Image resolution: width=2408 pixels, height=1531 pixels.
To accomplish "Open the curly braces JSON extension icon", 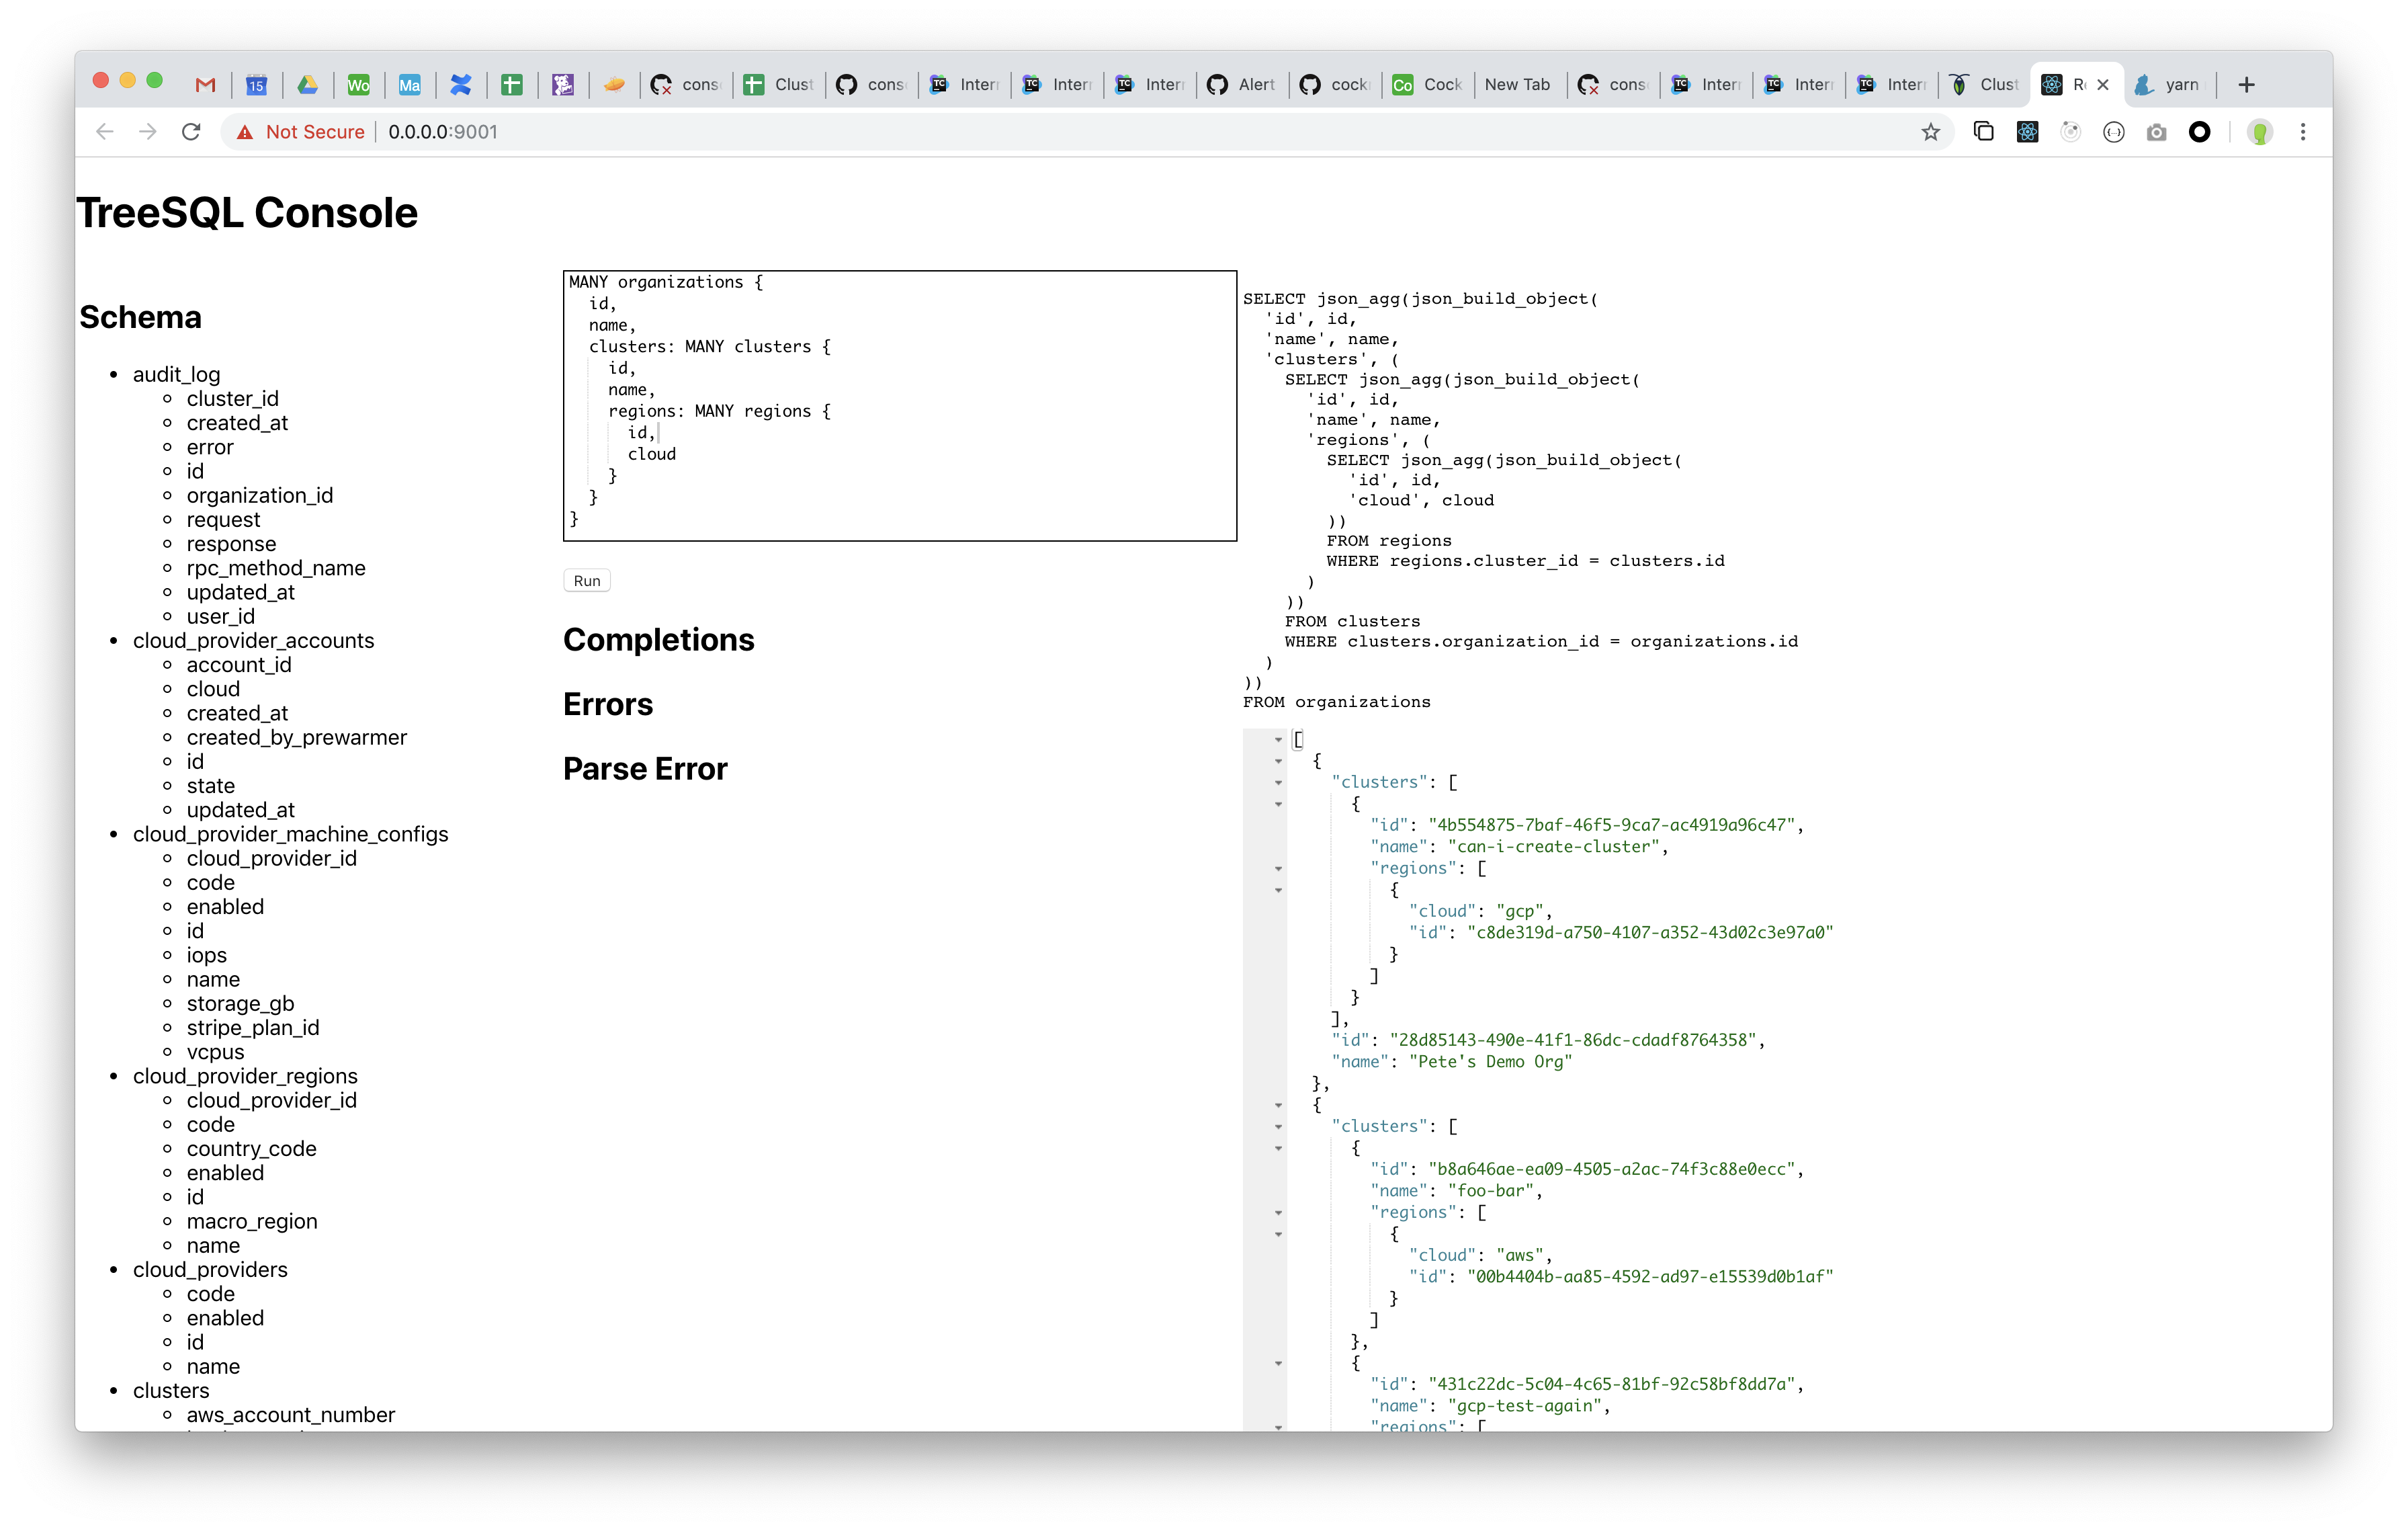I will (x=2113, y=132).
